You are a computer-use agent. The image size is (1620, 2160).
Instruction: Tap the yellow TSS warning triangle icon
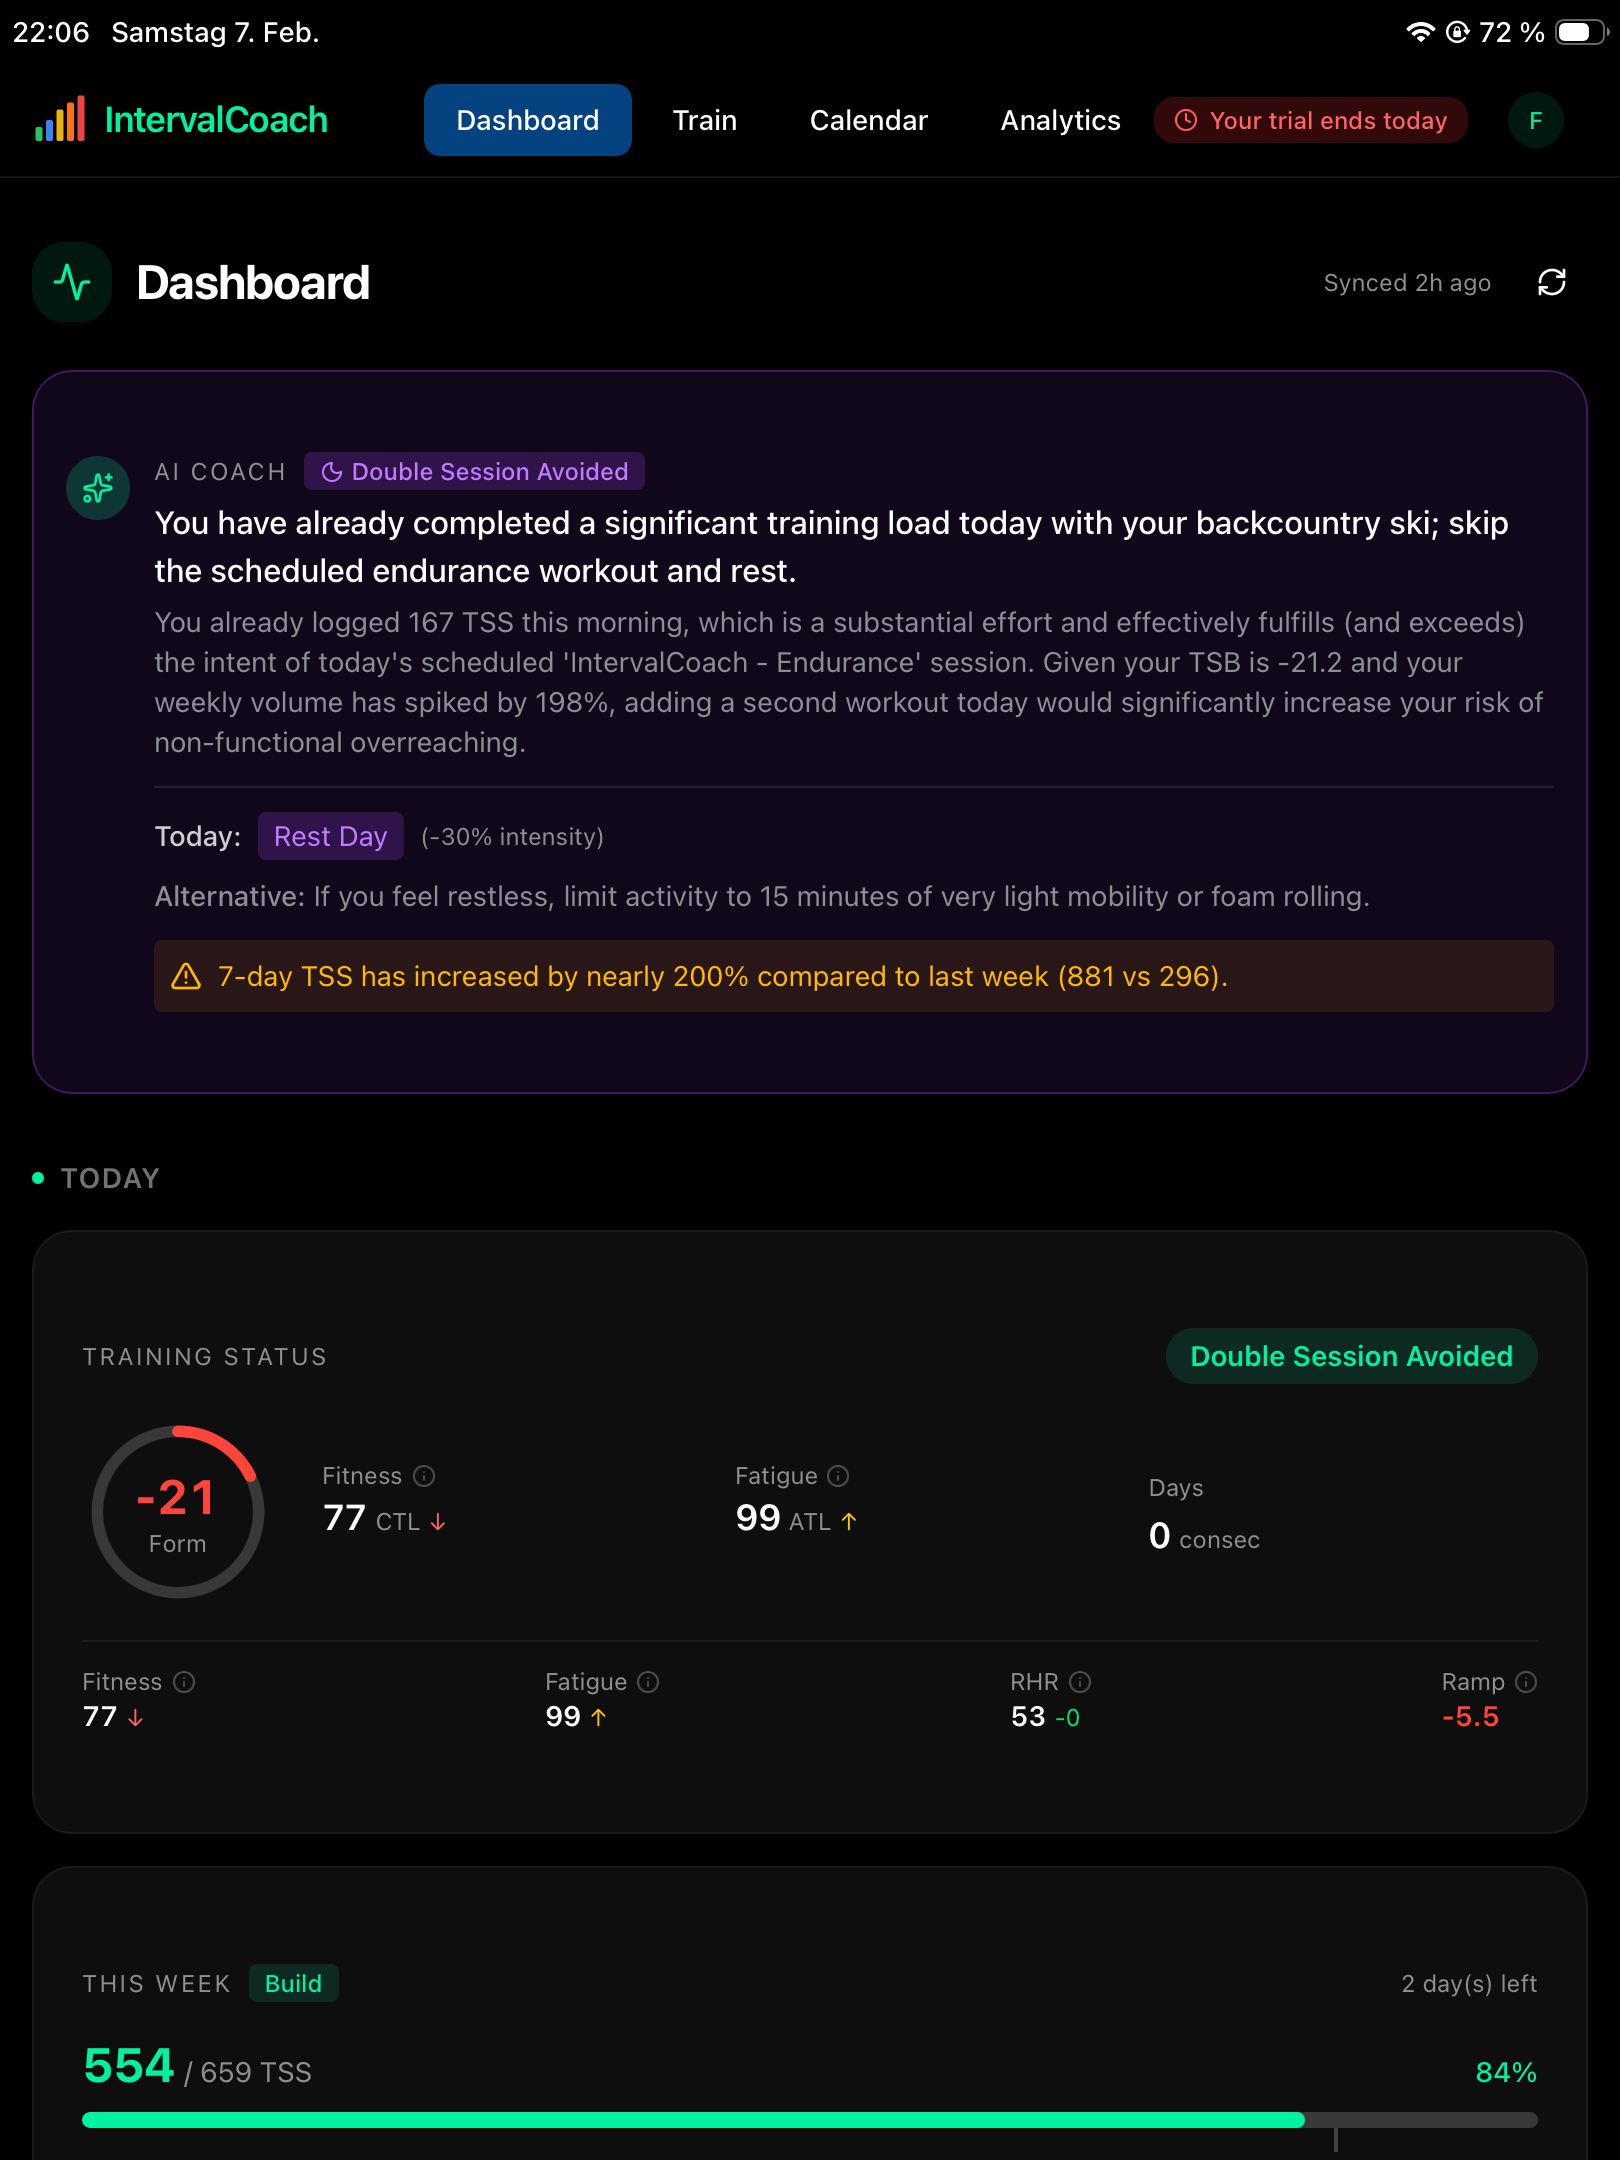tap(186, 976)
